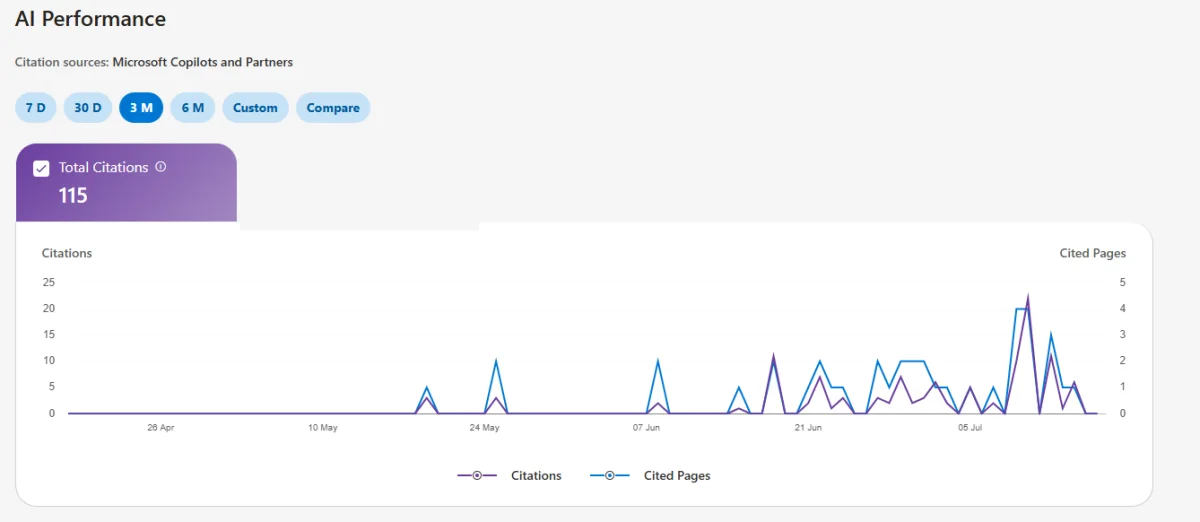Viewport: 1200px width, 522px height.
Task: Select the 3 M time range
Action: [141, 108]
